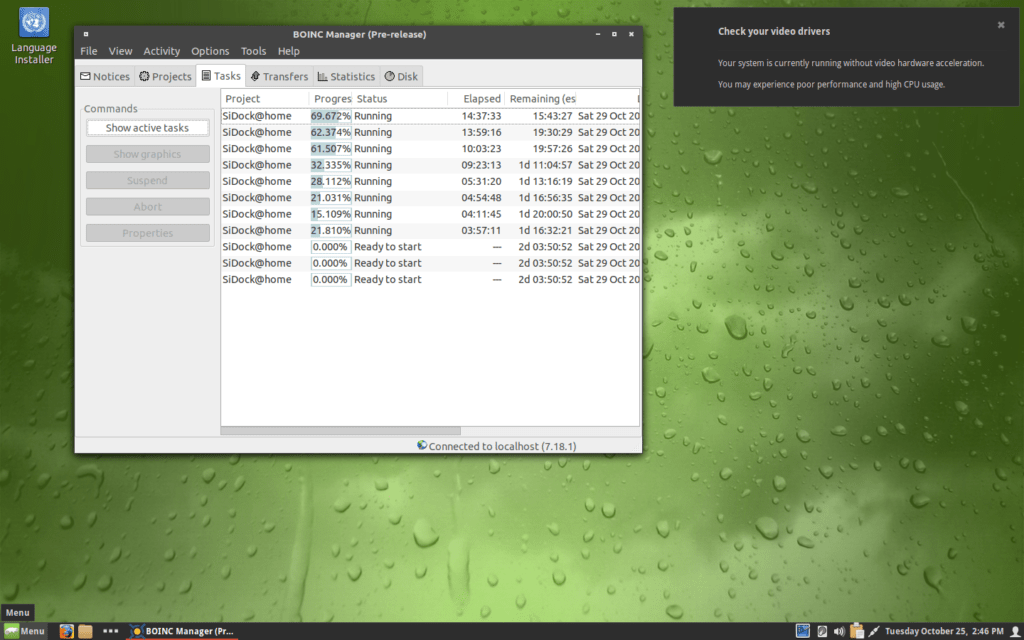Select the first Ready to start task
This screenshot has width=1024, height=640.
pos(430,246)
